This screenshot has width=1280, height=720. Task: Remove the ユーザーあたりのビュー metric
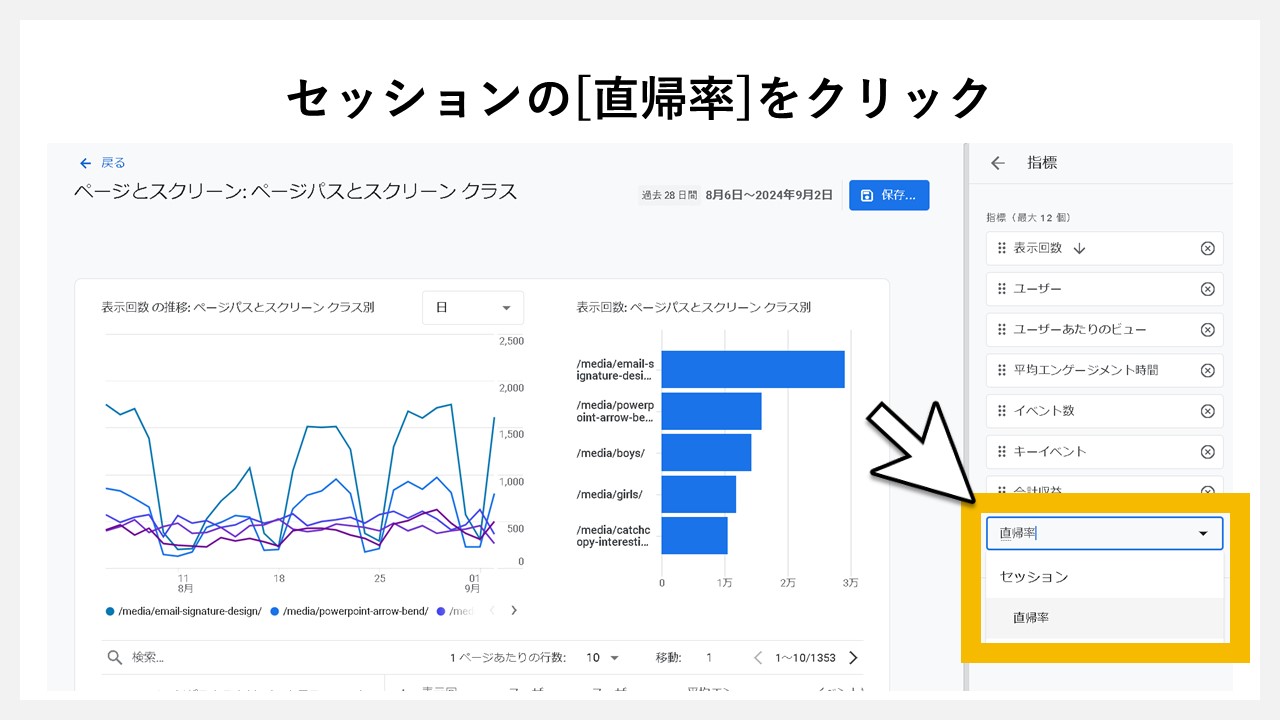click(x=1208, y=329)
